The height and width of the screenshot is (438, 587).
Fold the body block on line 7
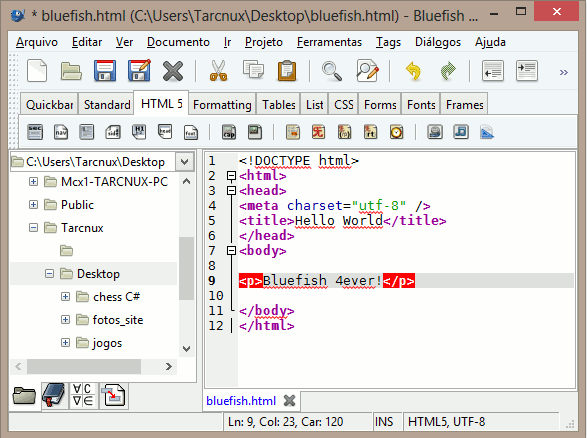click(231, 250)
